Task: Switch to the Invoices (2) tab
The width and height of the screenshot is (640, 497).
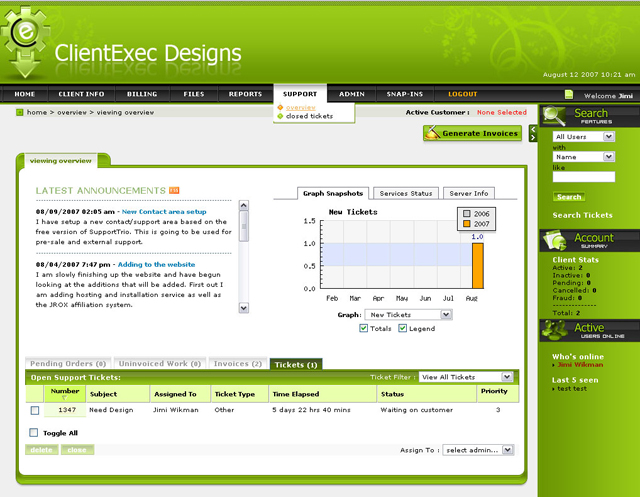Action: pos(238,364)
